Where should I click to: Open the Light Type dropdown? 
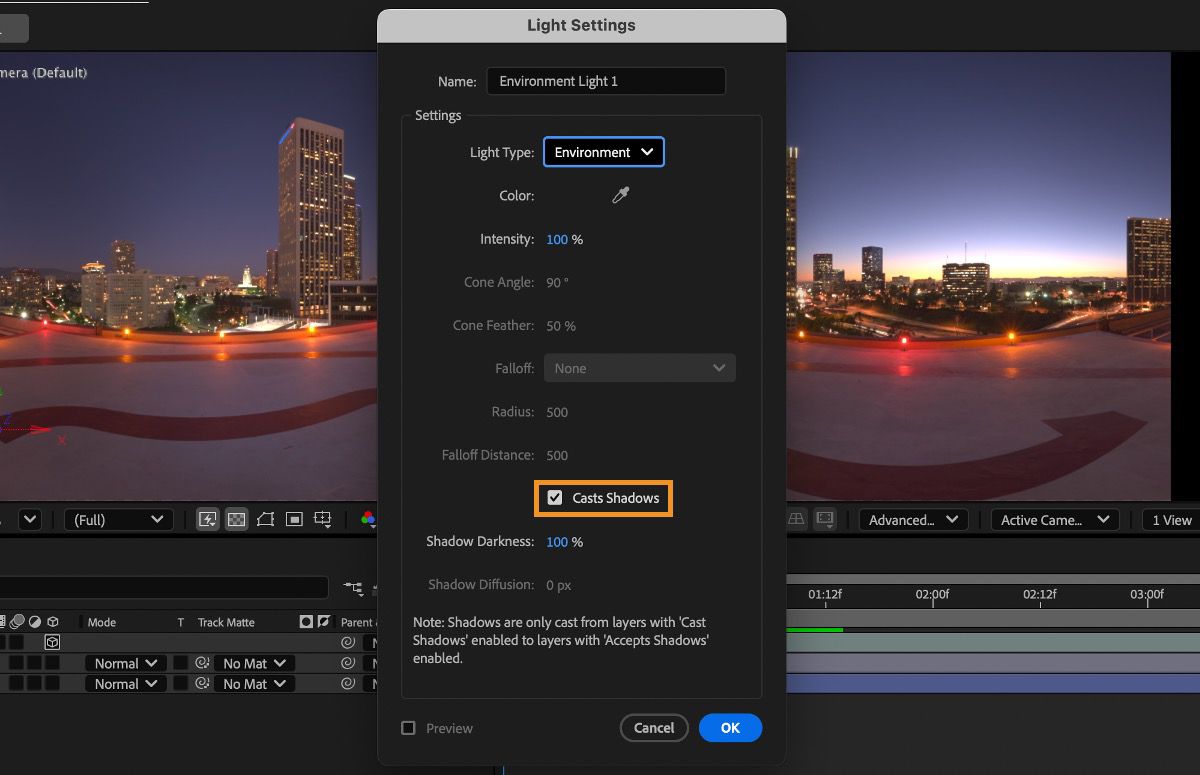[x=603, y=152]
